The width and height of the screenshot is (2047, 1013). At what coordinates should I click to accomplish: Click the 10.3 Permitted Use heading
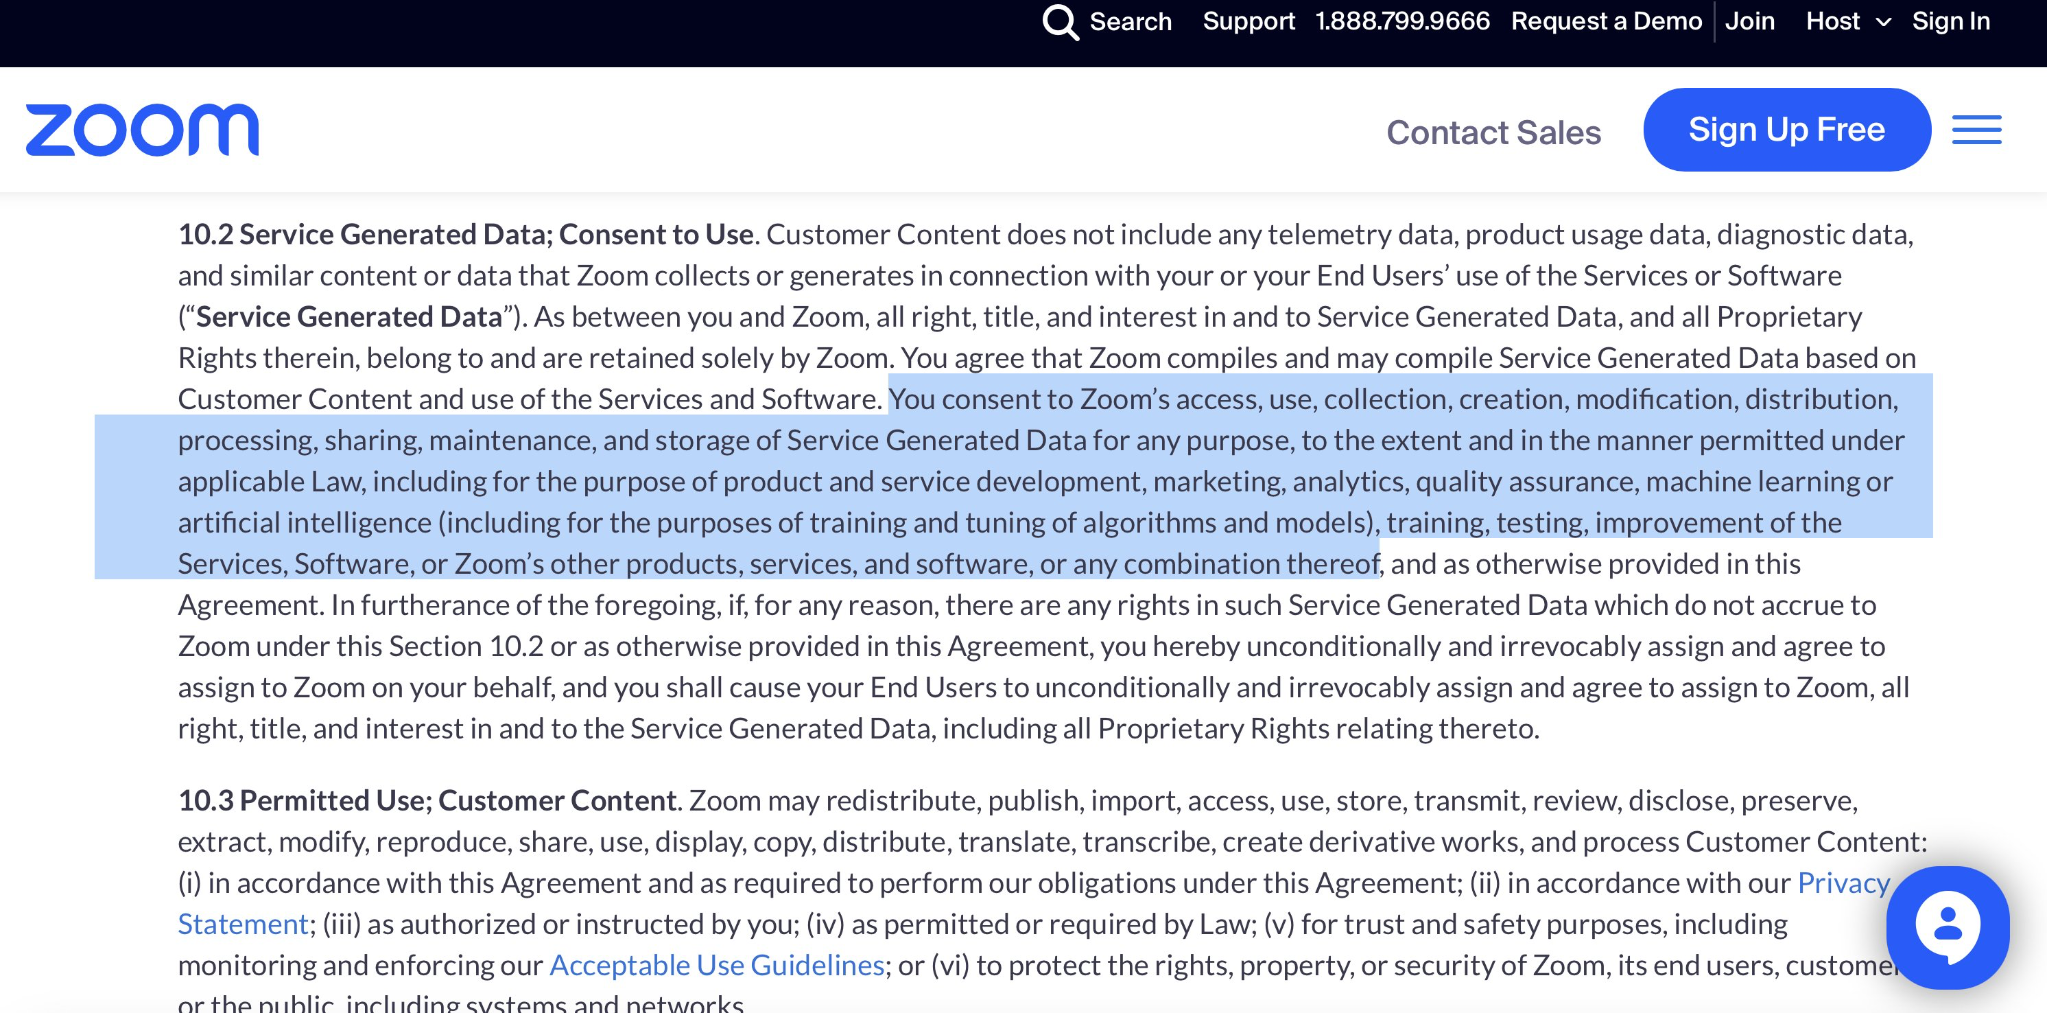(427, 800)
